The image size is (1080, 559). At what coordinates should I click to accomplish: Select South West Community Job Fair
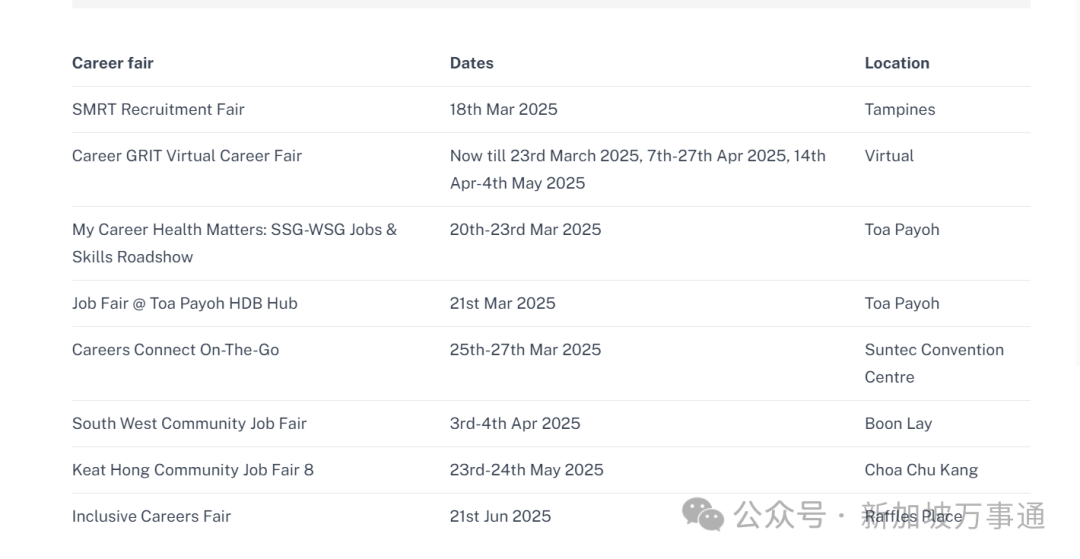[x=189, y=423]
